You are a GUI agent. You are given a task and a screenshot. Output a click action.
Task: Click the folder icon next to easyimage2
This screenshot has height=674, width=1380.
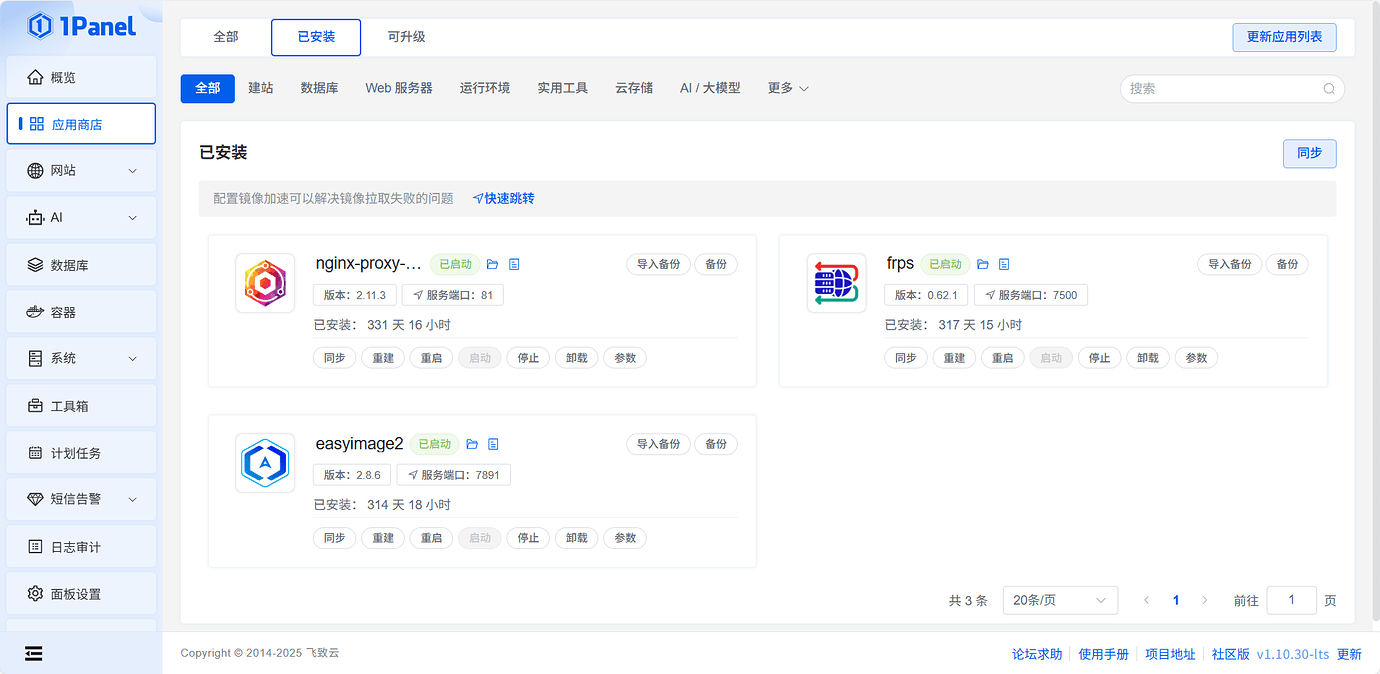[x=471, y=444]
